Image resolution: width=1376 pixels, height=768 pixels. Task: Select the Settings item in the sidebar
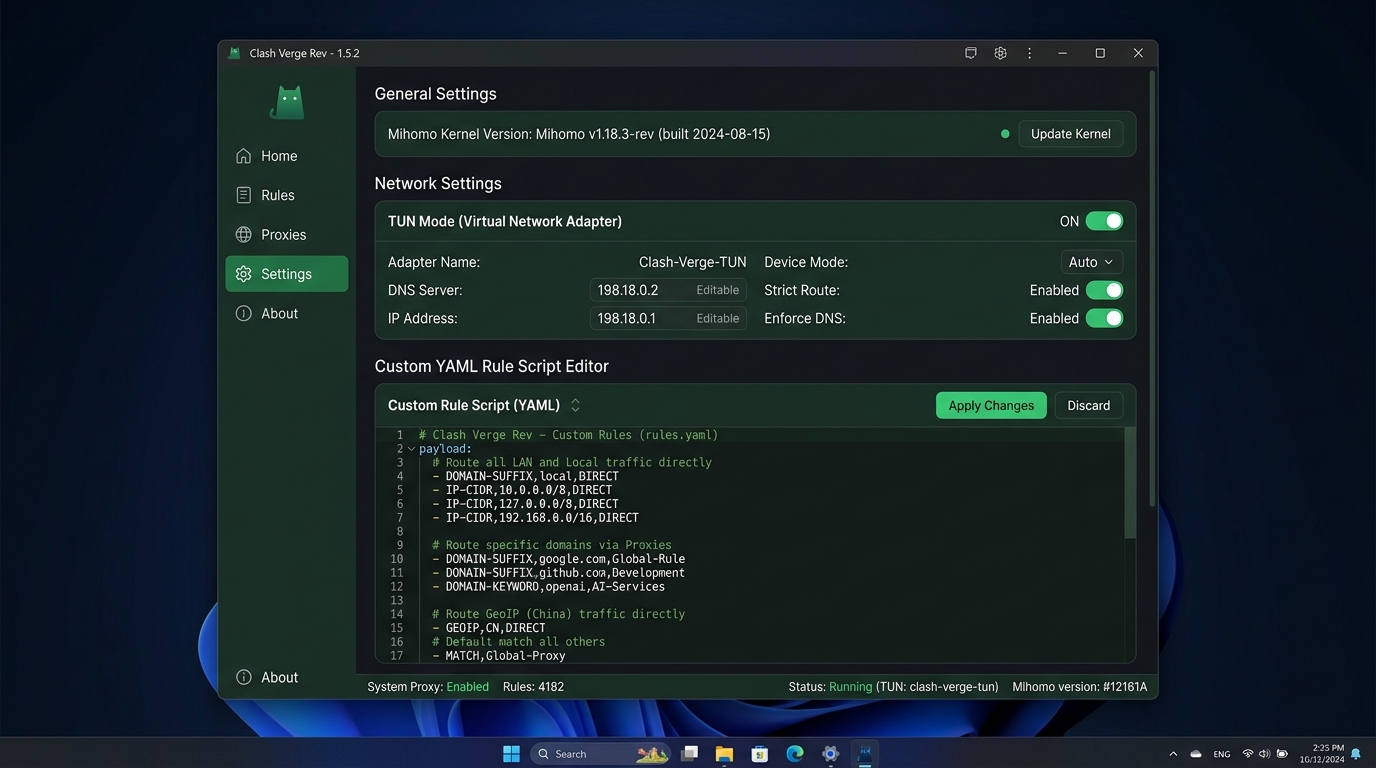(287, 274)
